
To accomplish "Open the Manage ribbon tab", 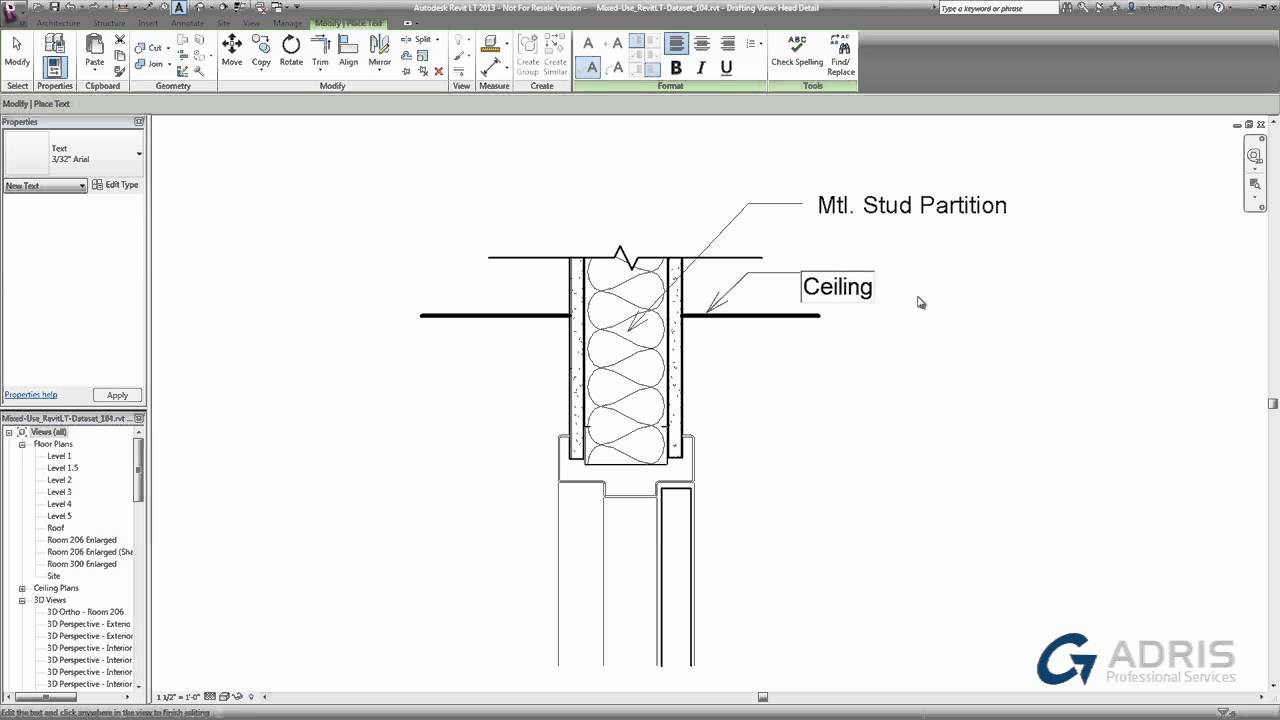I will click(x=288, y=23).
